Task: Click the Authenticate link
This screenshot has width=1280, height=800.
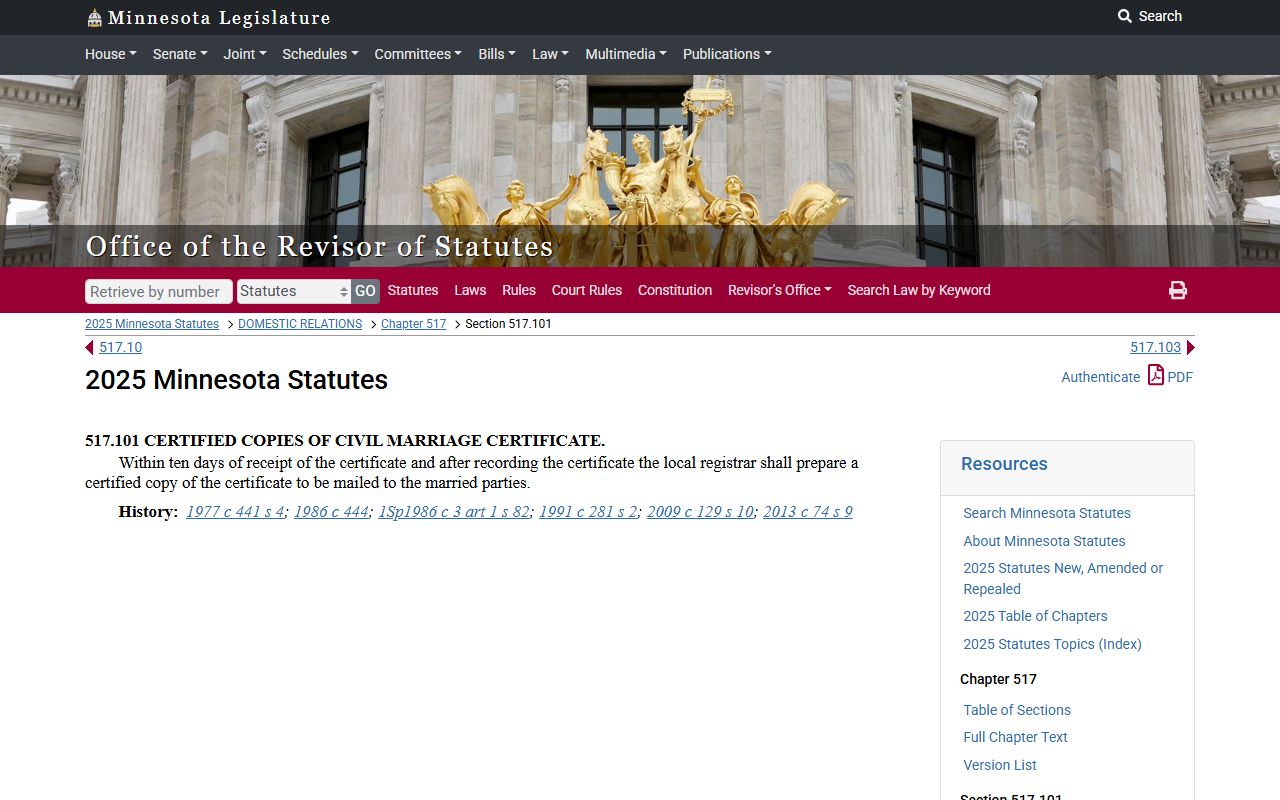Action: [1101, 377]
